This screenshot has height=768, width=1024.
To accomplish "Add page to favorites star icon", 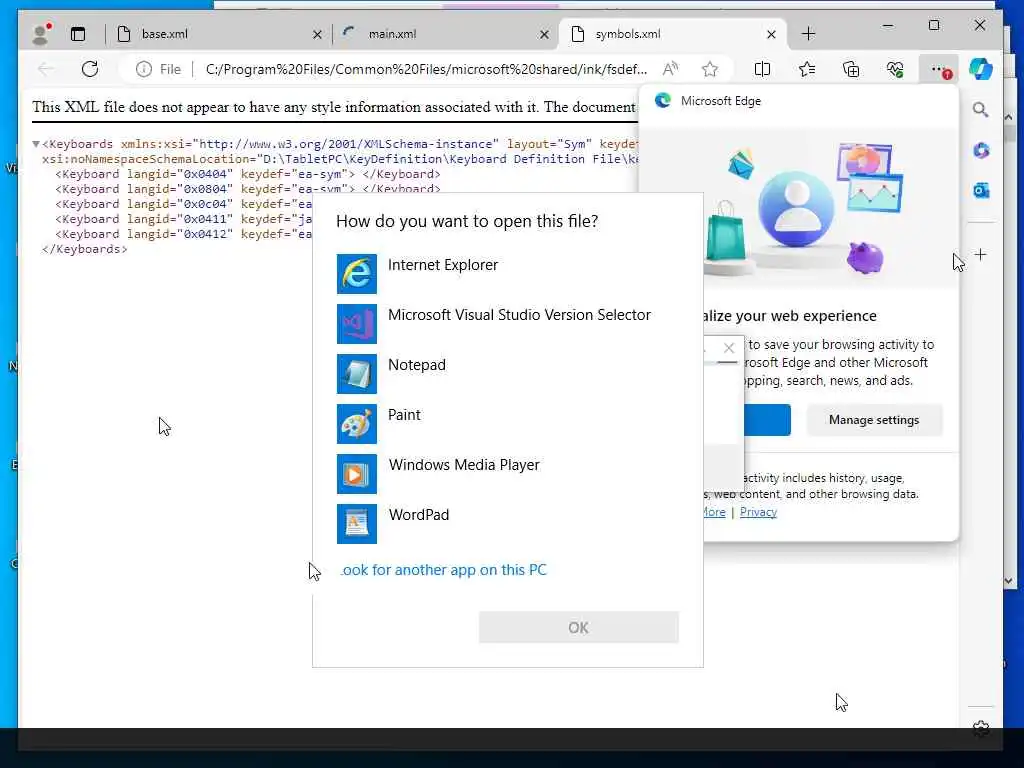I will 710,69.
